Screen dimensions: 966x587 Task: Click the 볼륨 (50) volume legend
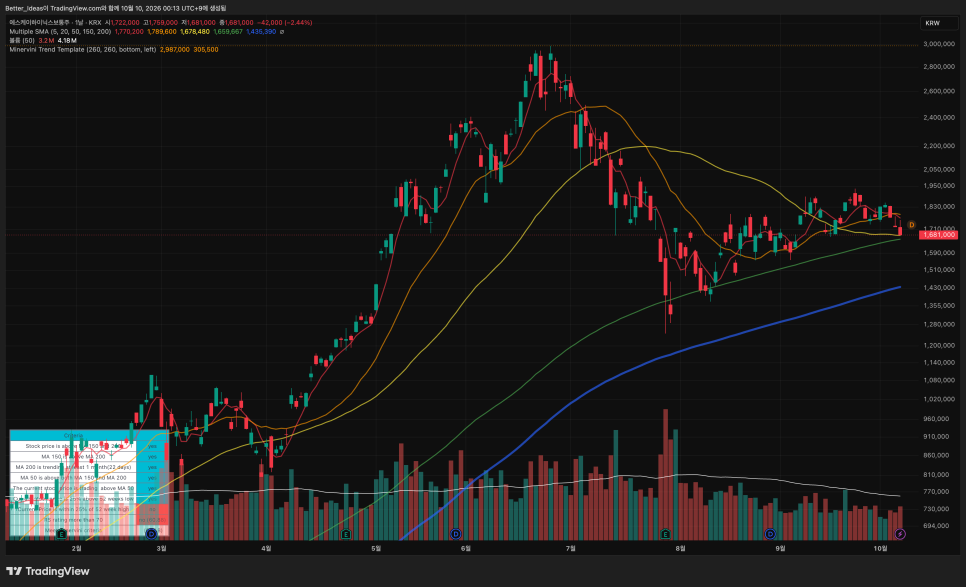(x=22, y=41)
